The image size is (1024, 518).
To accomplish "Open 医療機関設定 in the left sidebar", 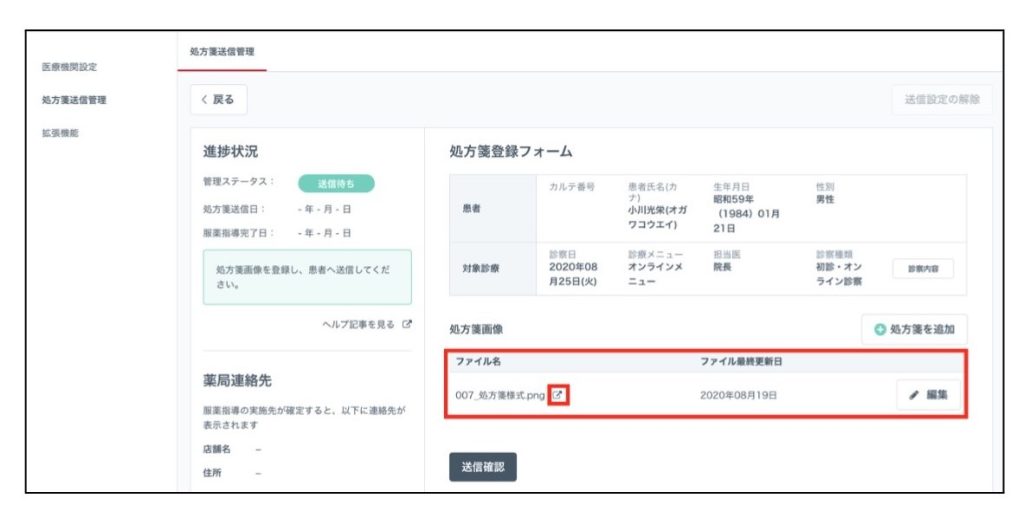I will pos(69,67).
